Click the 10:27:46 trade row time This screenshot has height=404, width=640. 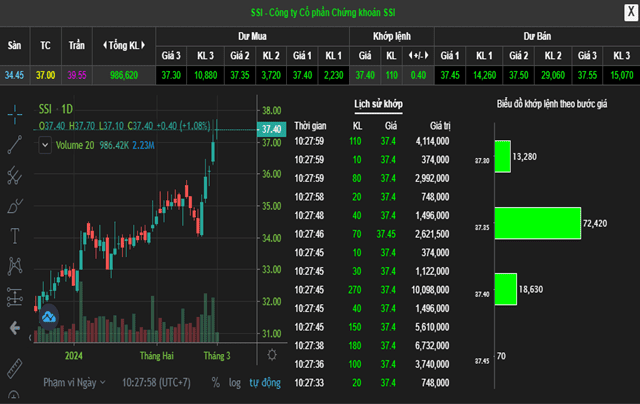point(309,234)
